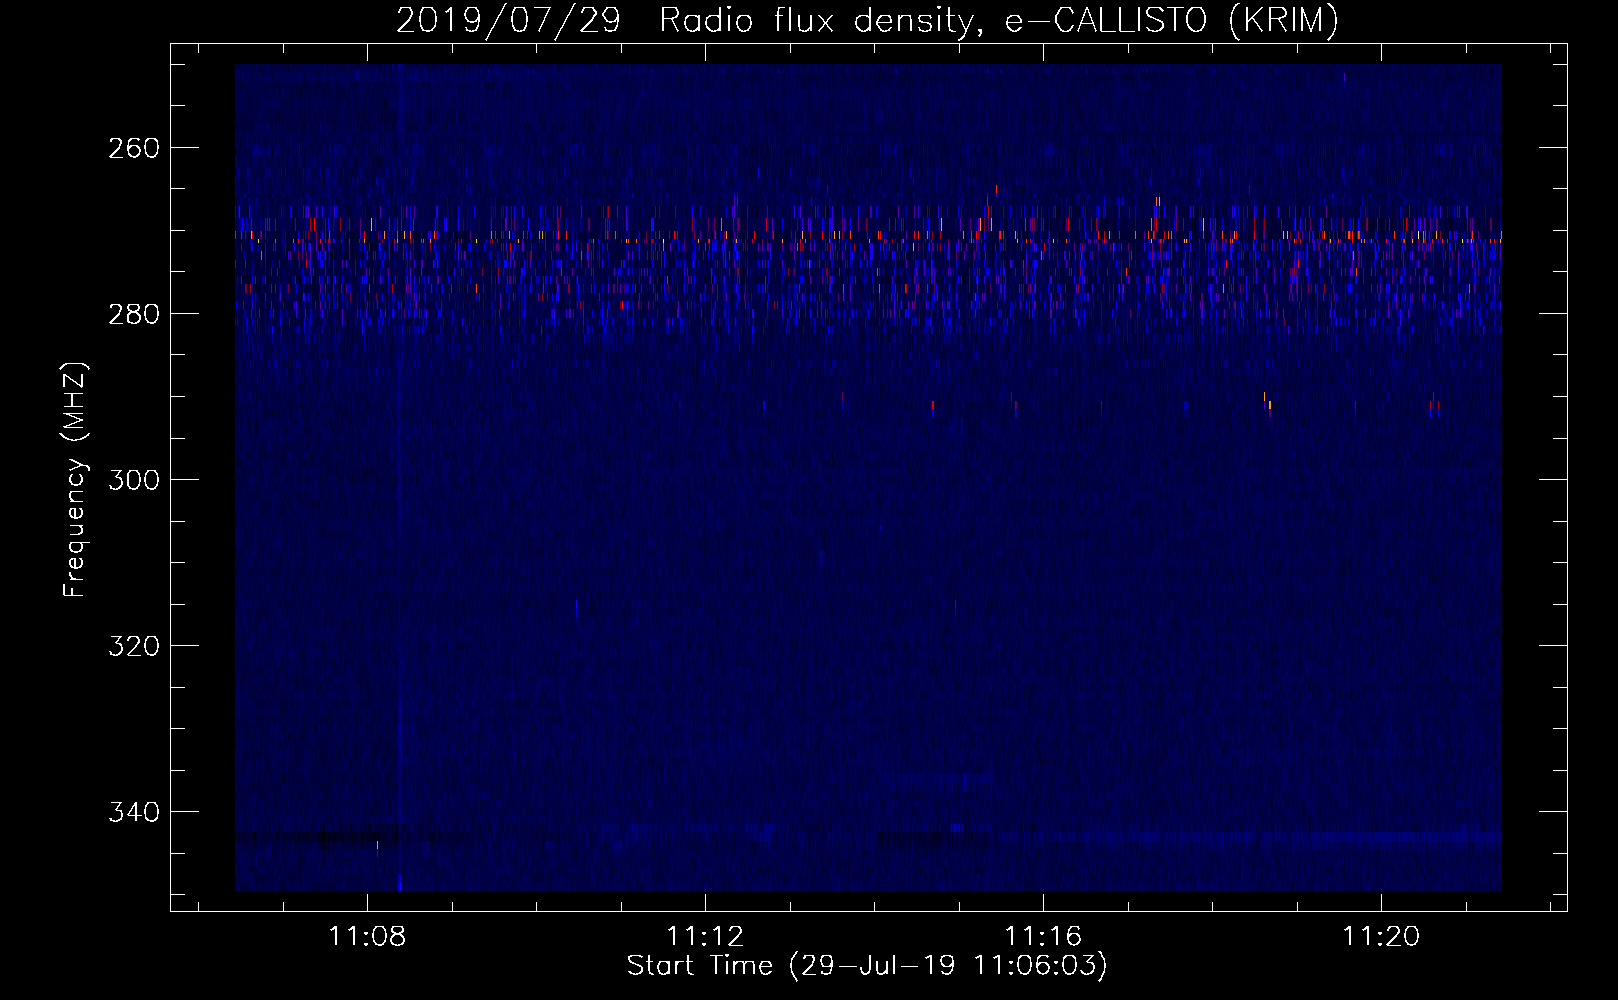Click the 320 frequency tick label

133,646
